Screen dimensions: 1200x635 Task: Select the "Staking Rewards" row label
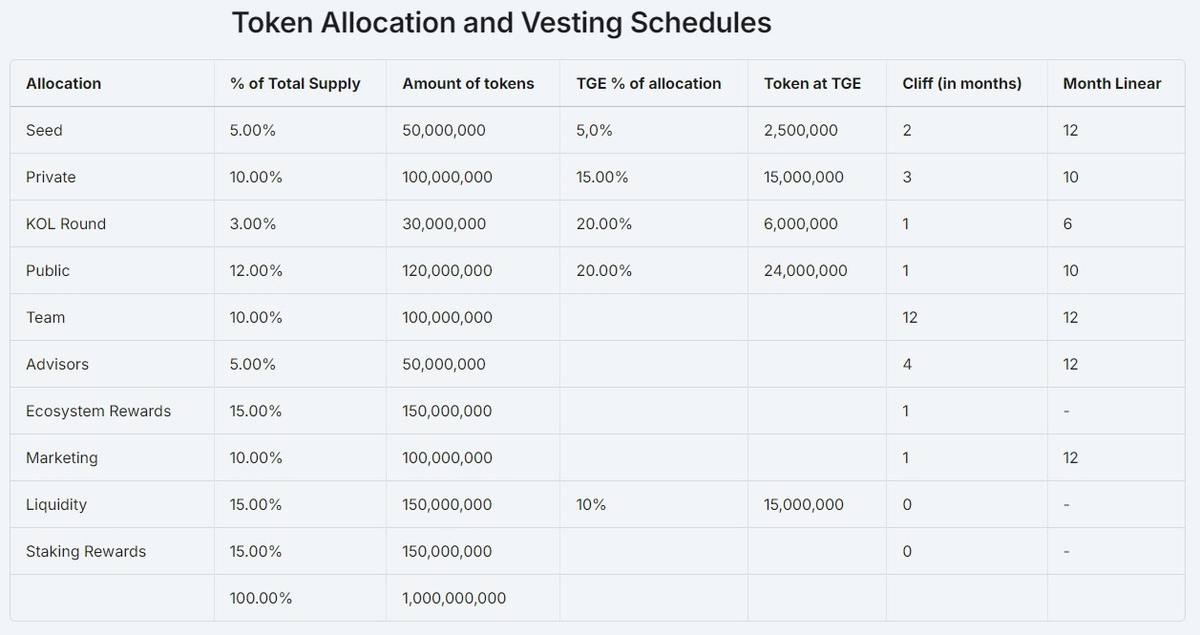coord(86,552)
